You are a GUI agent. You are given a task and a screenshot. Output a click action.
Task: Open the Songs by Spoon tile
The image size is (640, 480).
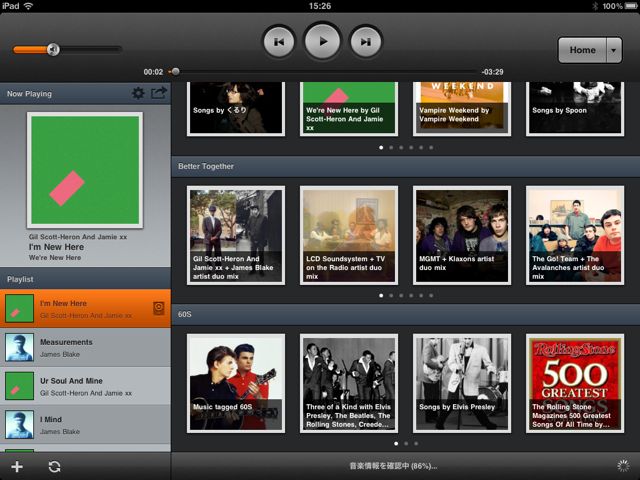tap(575, 109)
